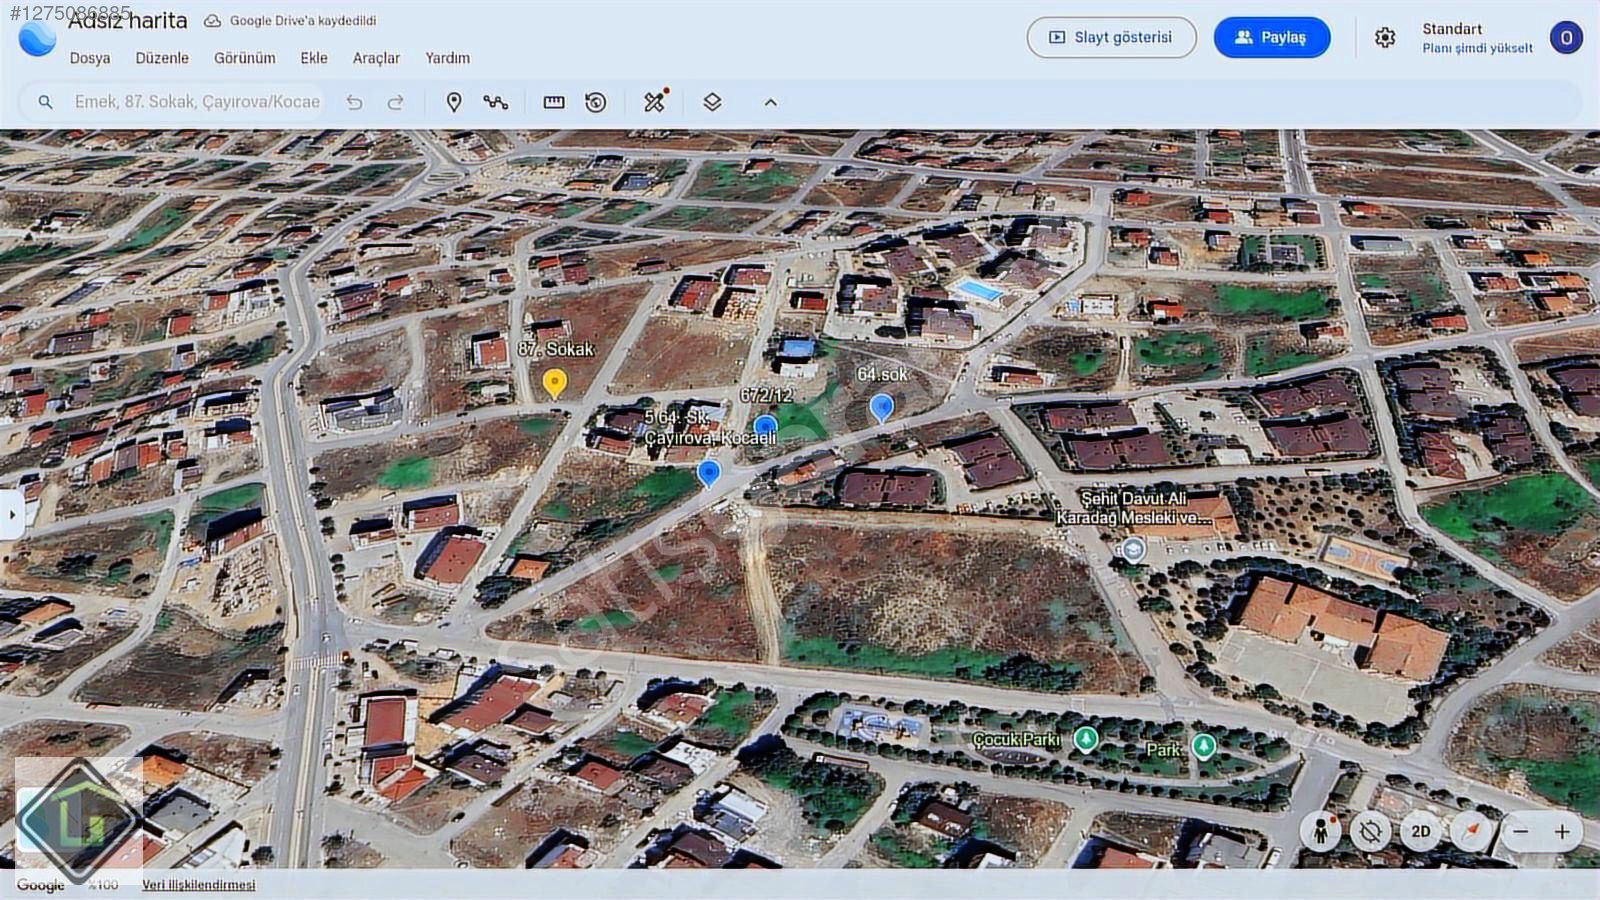This screenshot has height=900, width=1600.
Task: Start the Slayt gösterisi presentation
Action: [1111, 38]
